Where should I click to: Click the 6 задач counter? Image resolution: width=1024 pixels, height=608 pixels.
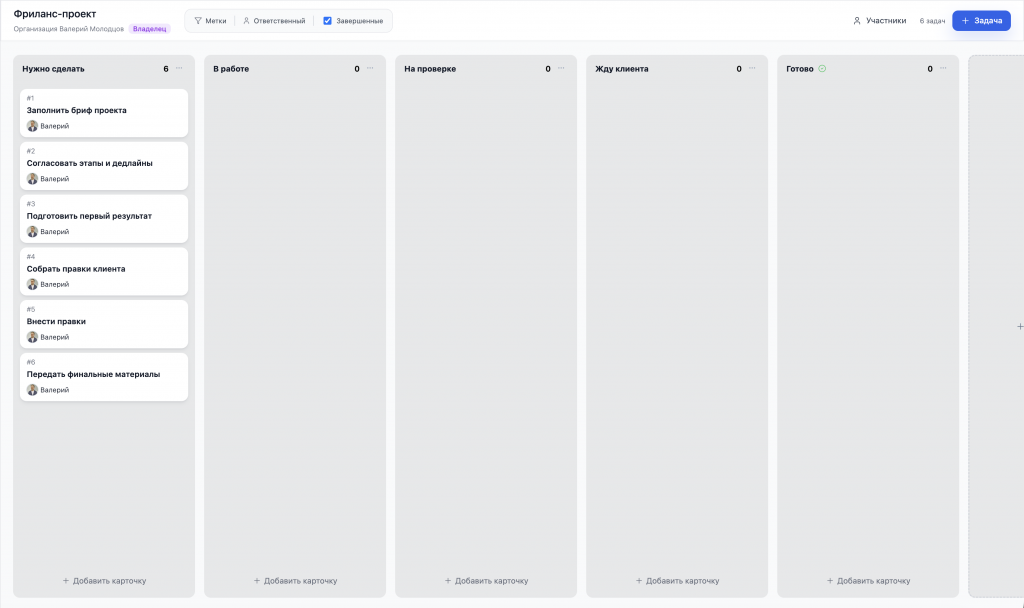coord(932,21)
